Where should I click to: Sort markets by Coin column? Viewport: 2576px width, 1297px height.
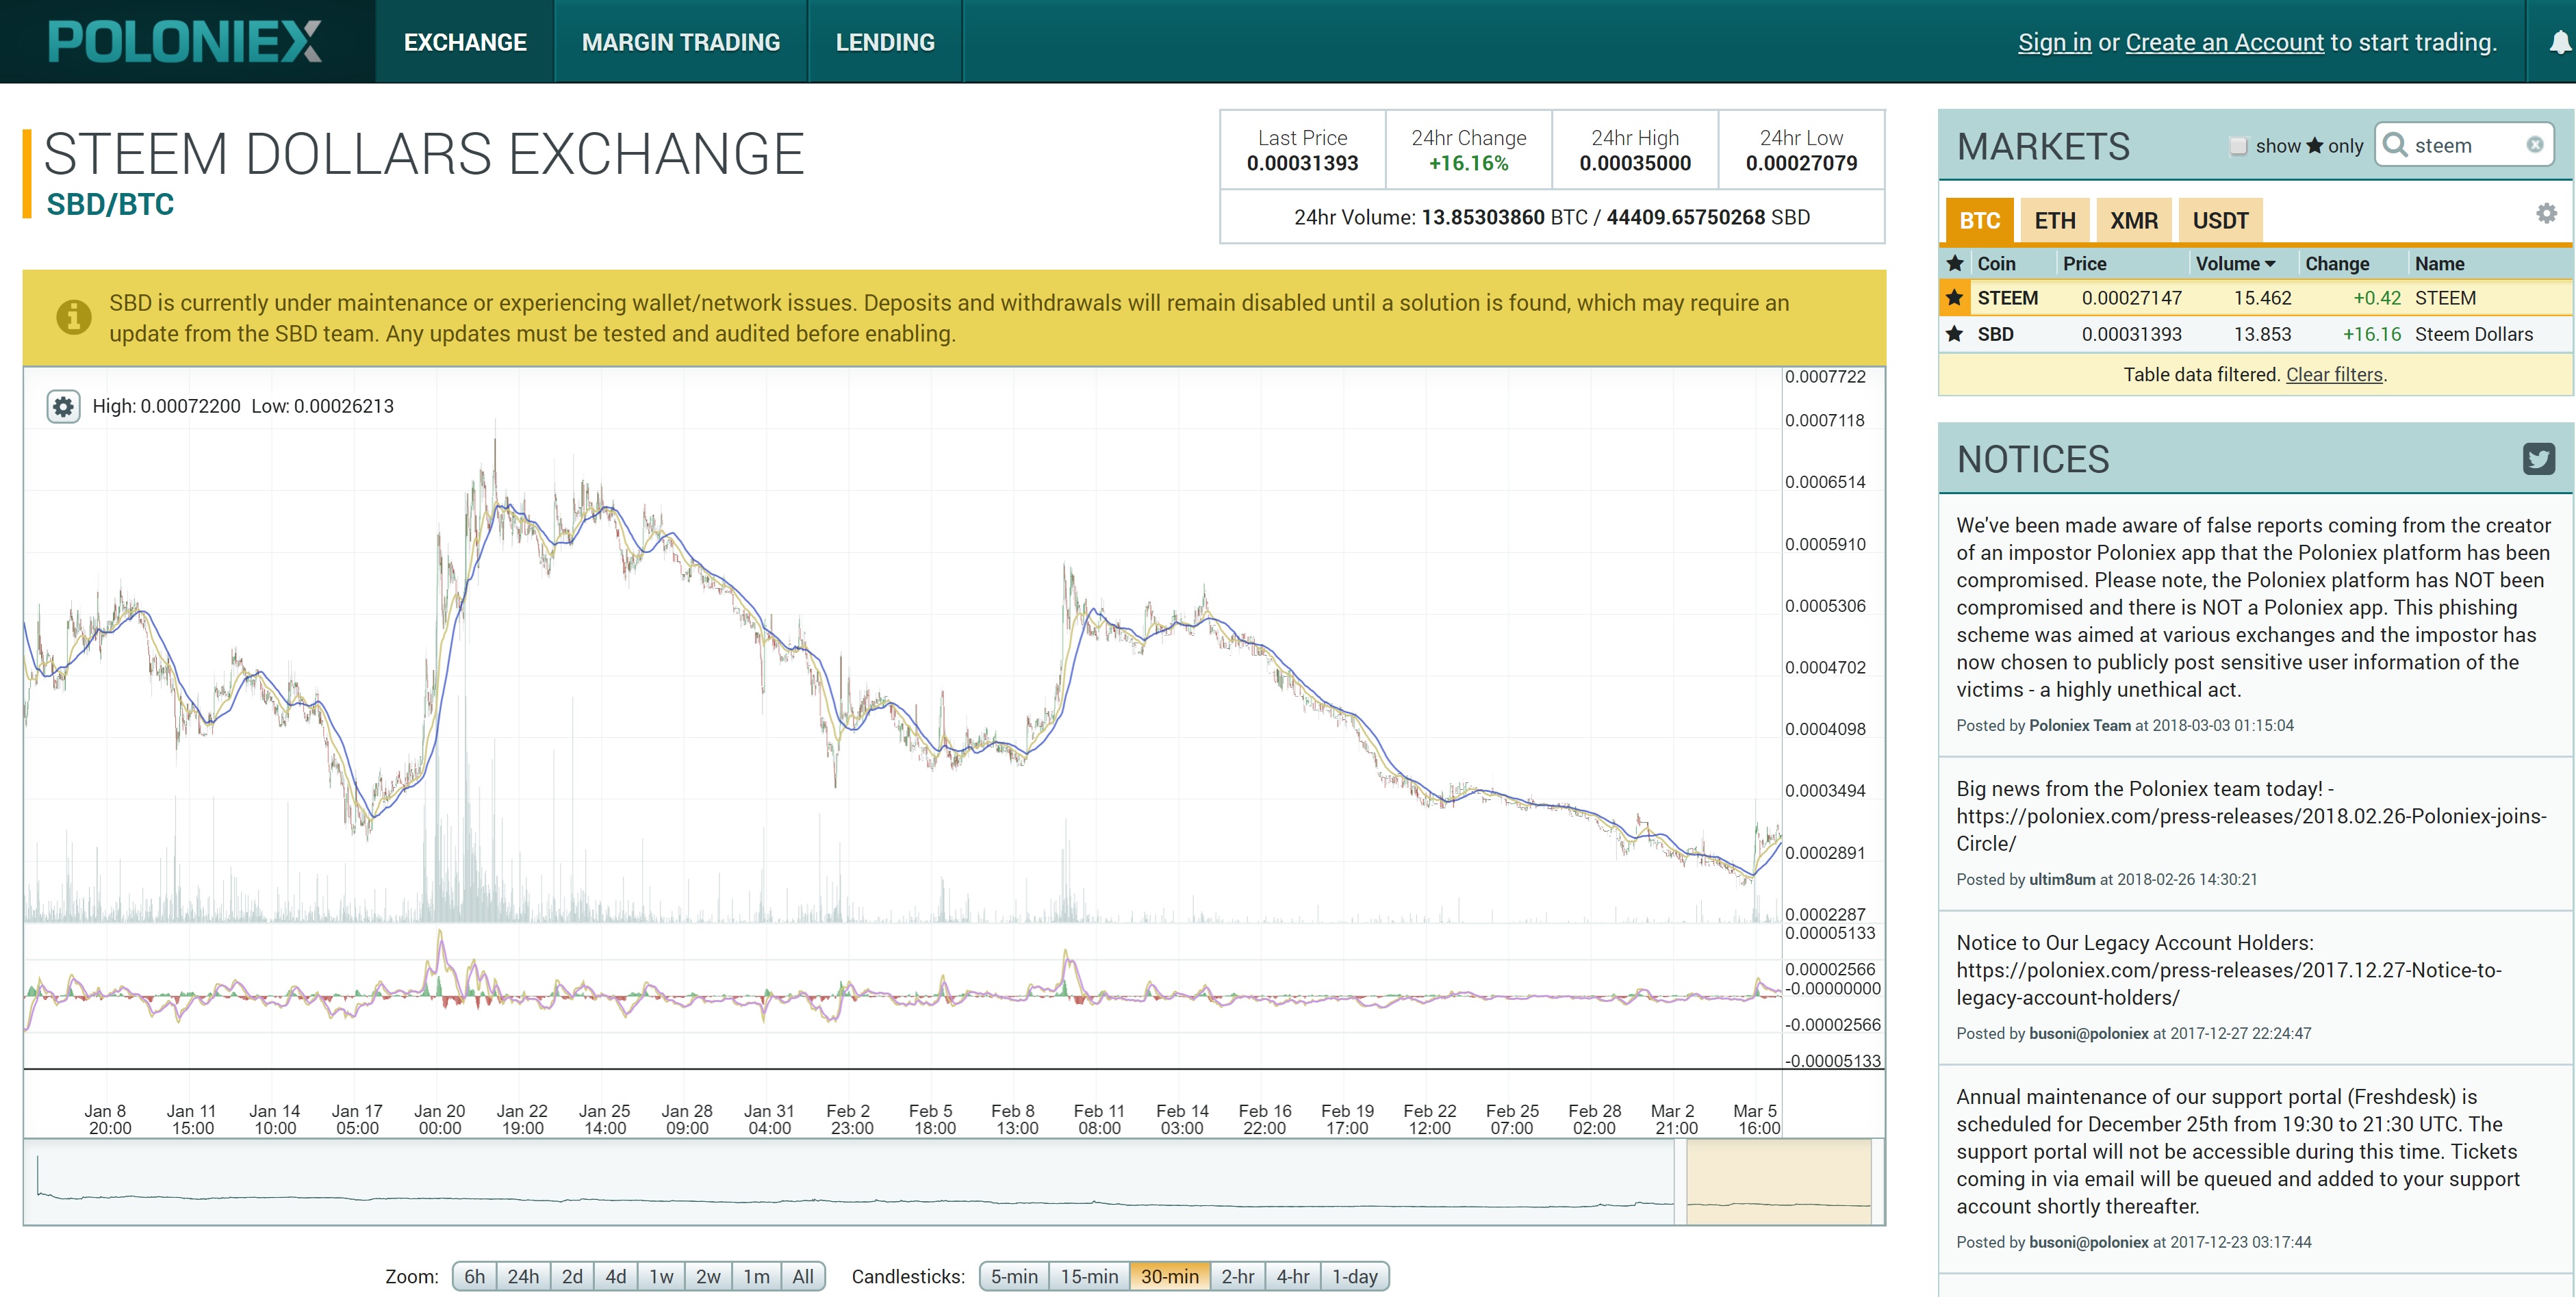pyautogui.click(x=1996, y=263)
